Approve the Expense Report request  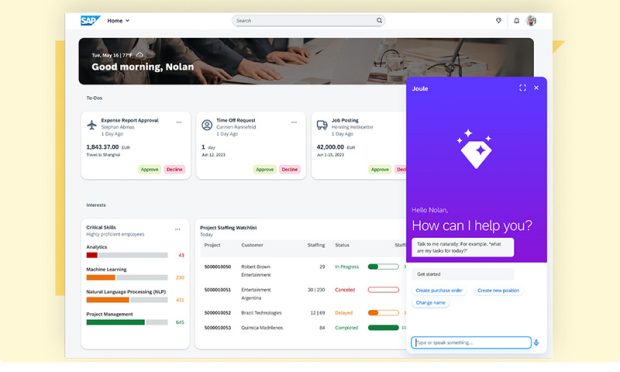click(x=149, y=169)
